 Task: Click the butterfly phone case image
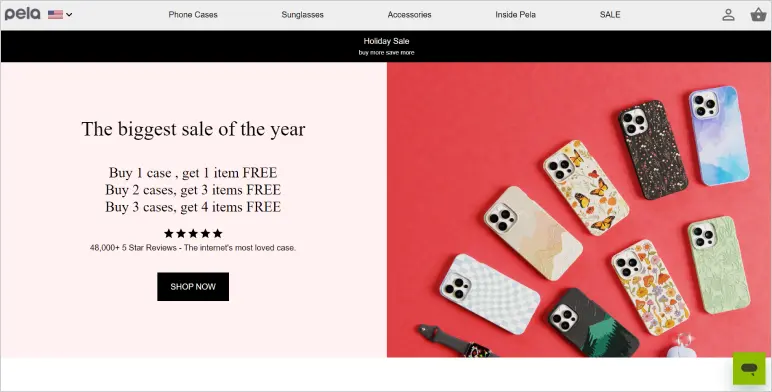pyautogui.click(x=586, y=188)
